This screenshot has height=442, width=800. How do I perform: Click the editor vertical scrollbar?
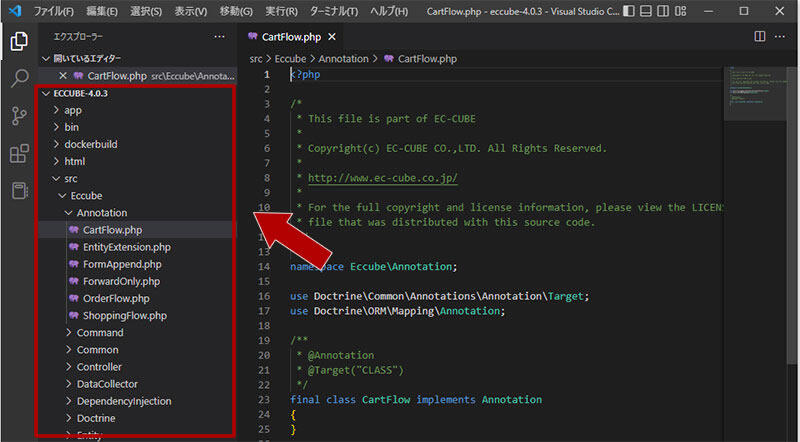point(793,214)
